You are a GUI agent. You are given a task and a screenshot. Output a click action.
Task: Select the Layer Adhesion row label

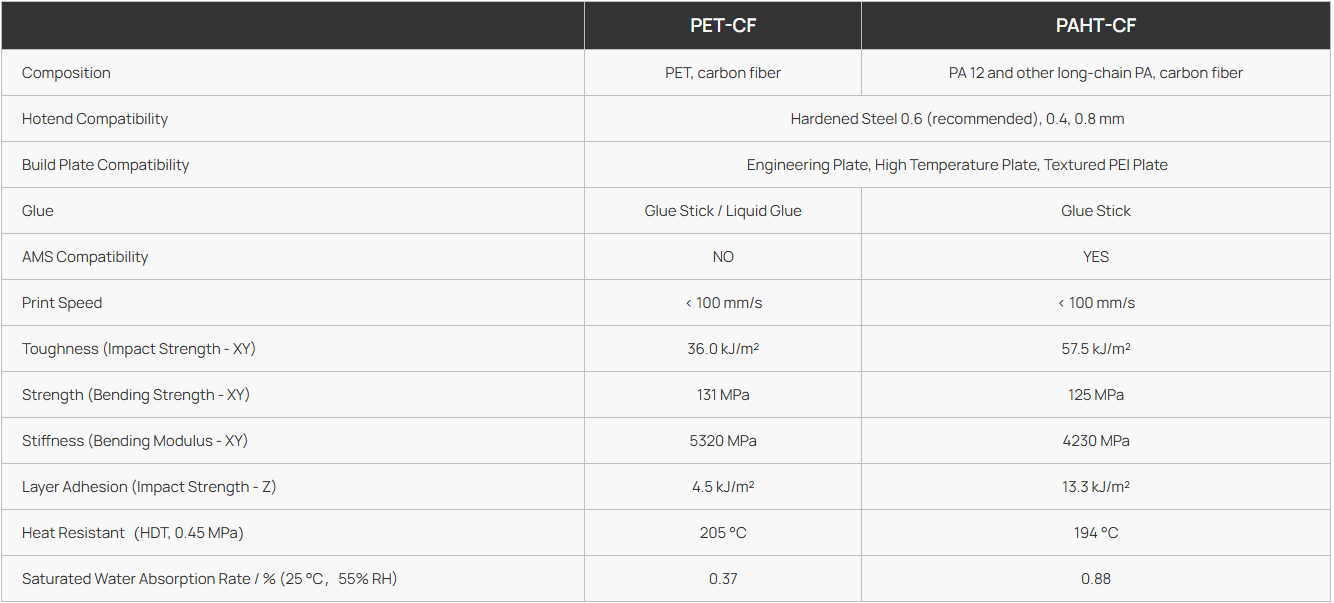(149, 487)
